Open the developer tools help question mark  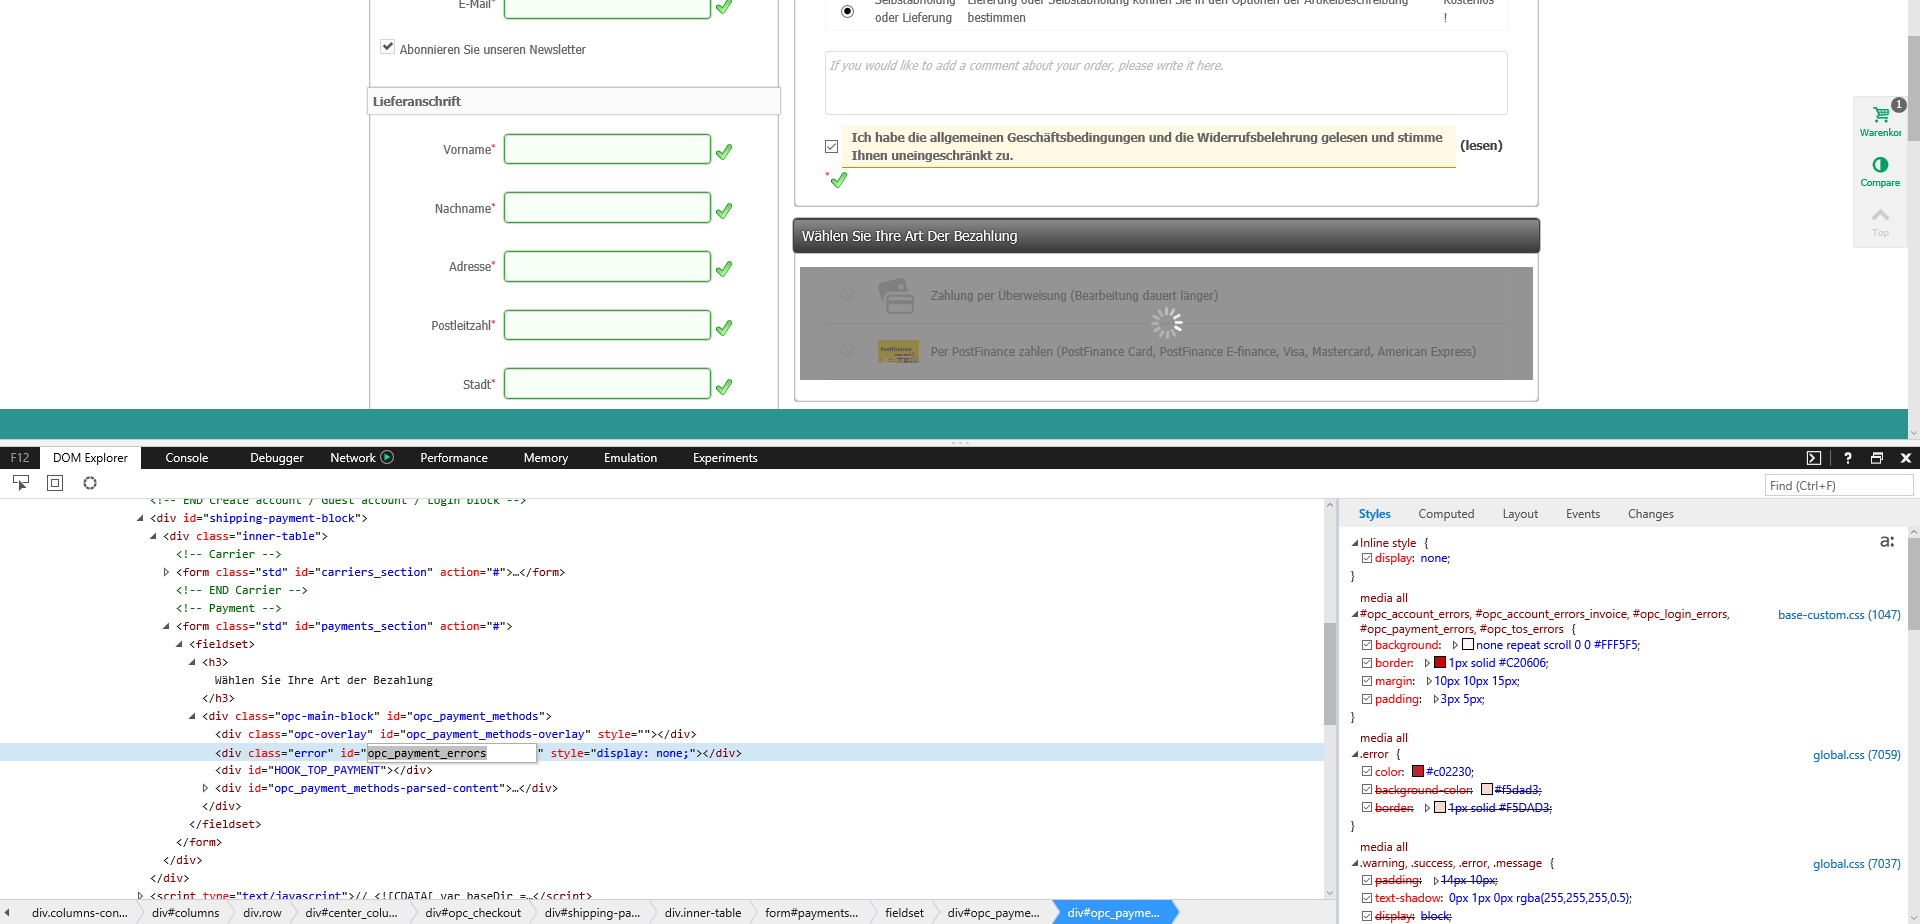coord(1848,458)
